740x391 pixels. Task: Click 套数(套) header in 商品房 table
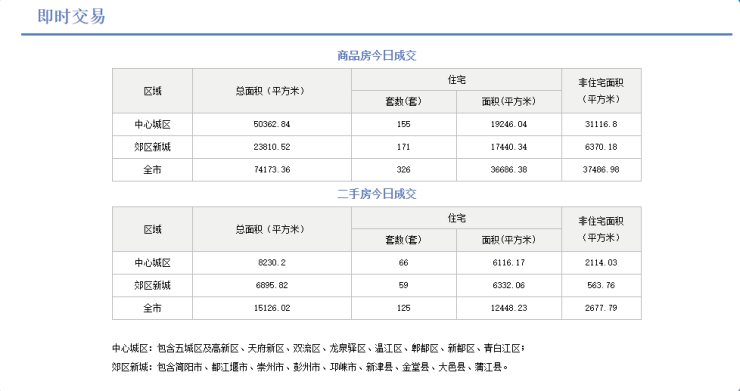404,102
